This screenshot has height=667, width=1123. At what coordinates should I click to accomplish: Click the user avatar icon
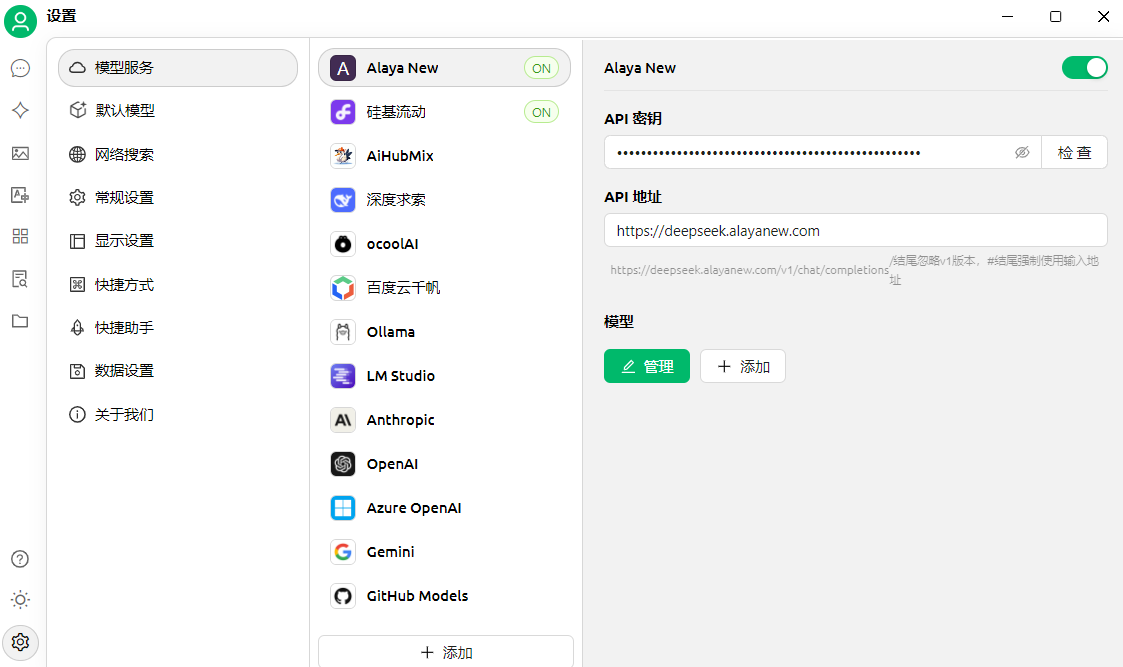point(20,19)
